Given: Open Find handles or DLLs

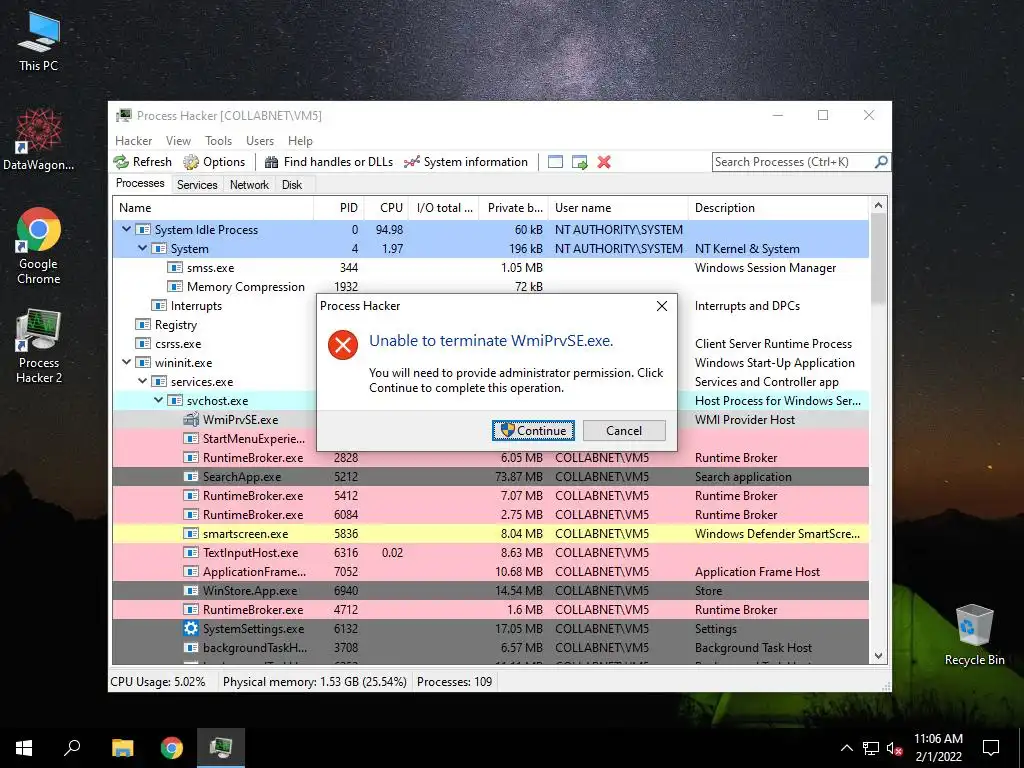Looking at the screenshot, I should coord(329,162).
